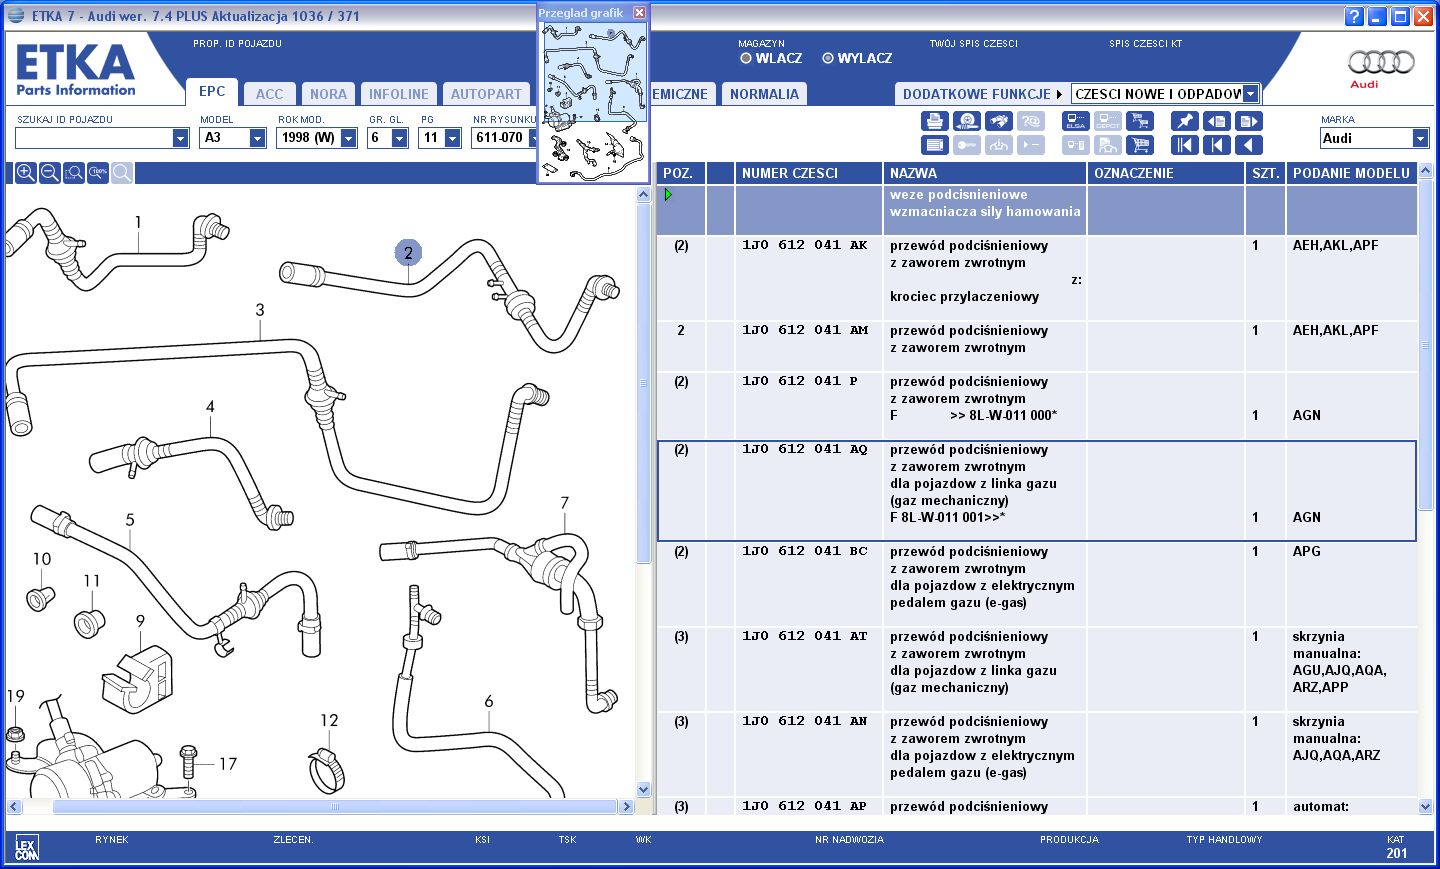Click the printer icon in the toolbar
This screenshot has height=869, width=1440.
934,121
